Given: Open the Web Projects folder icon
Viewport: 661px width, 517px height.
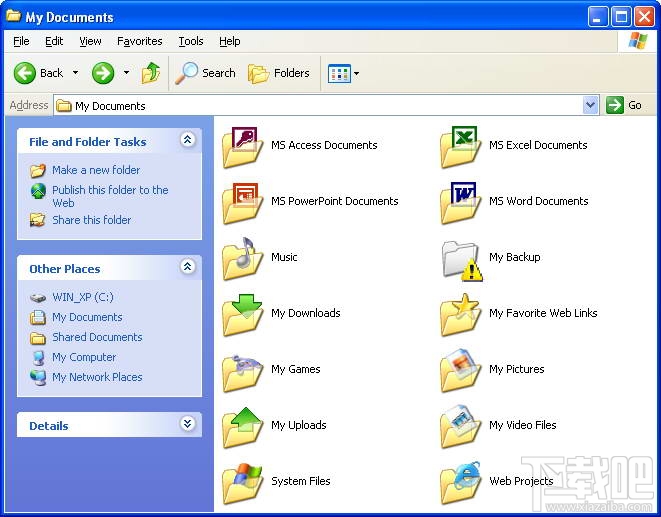Looking at the screenshot, I should pos(460,482).
